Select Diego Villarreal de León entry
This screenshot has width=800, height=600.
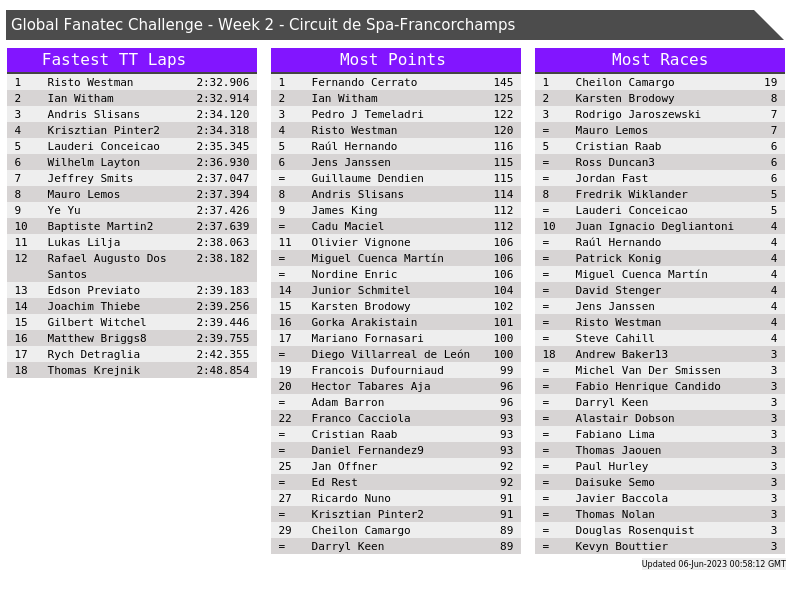[x=390, y=354]
